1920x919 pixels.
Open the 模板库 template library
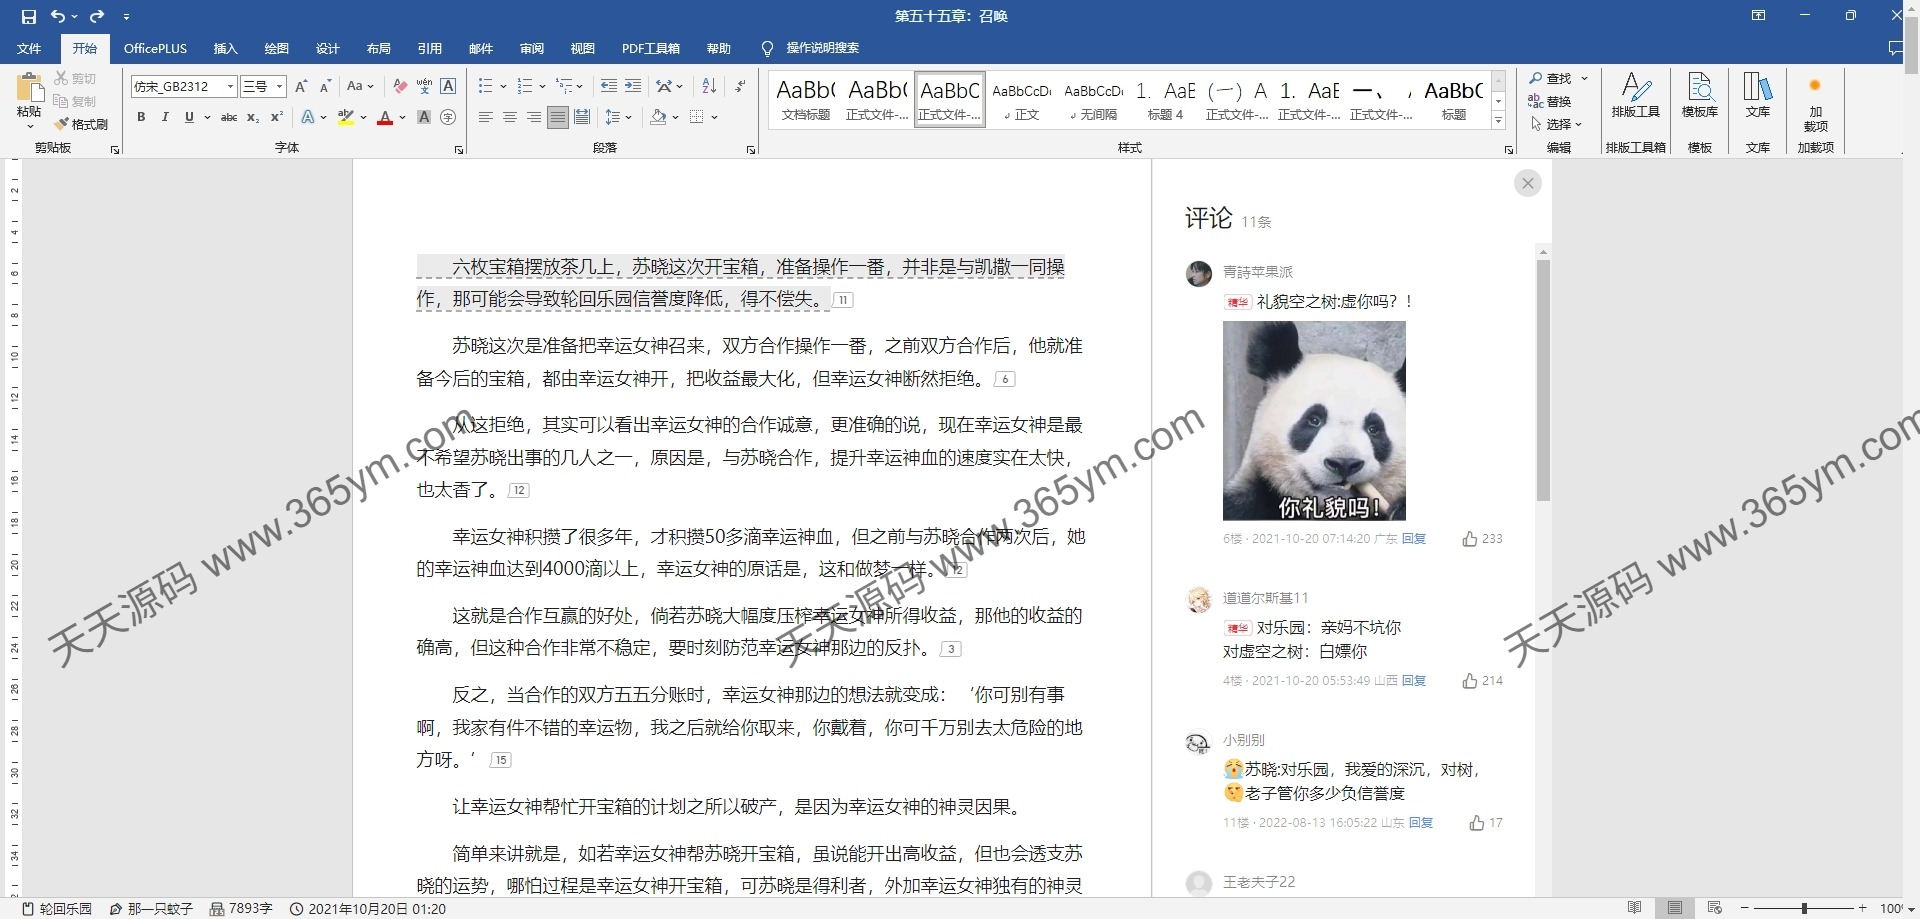[x=1700, y=96]
